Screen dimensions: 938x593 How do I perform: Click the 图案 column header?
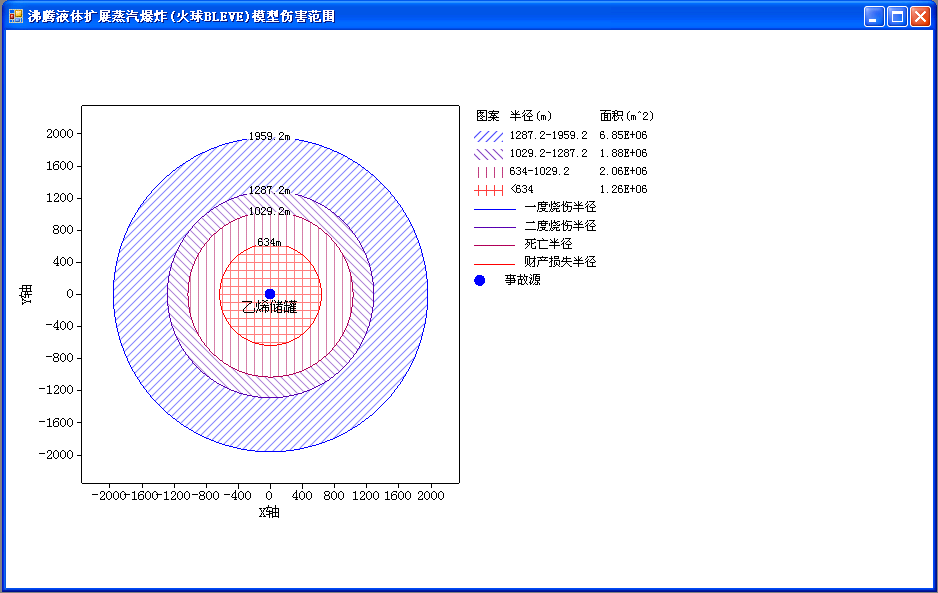(488, 115)
